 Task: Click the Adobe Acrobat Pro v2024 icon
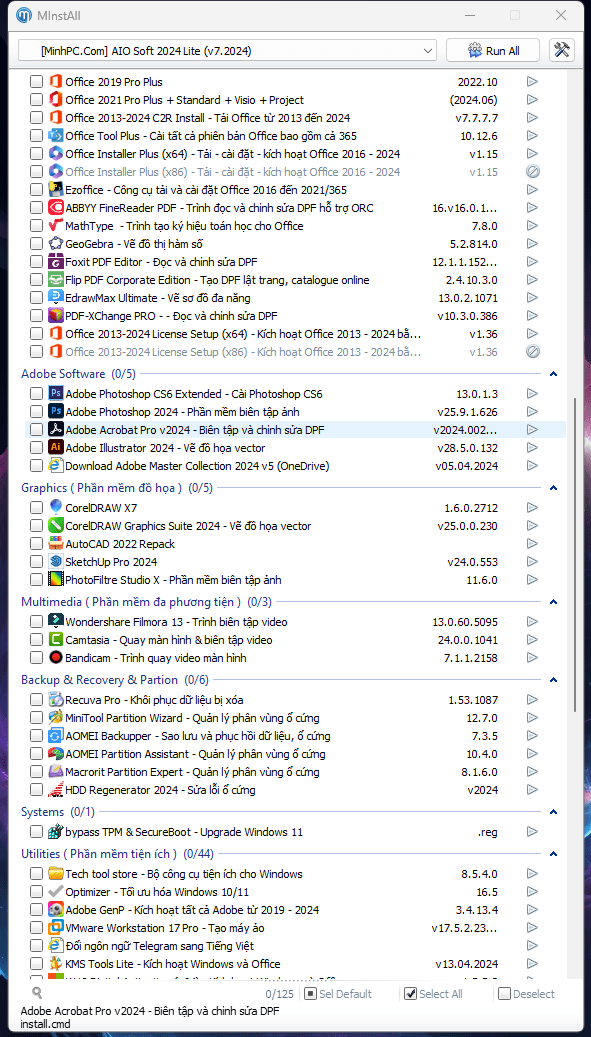pyautogui.click(x=56, y=430)
